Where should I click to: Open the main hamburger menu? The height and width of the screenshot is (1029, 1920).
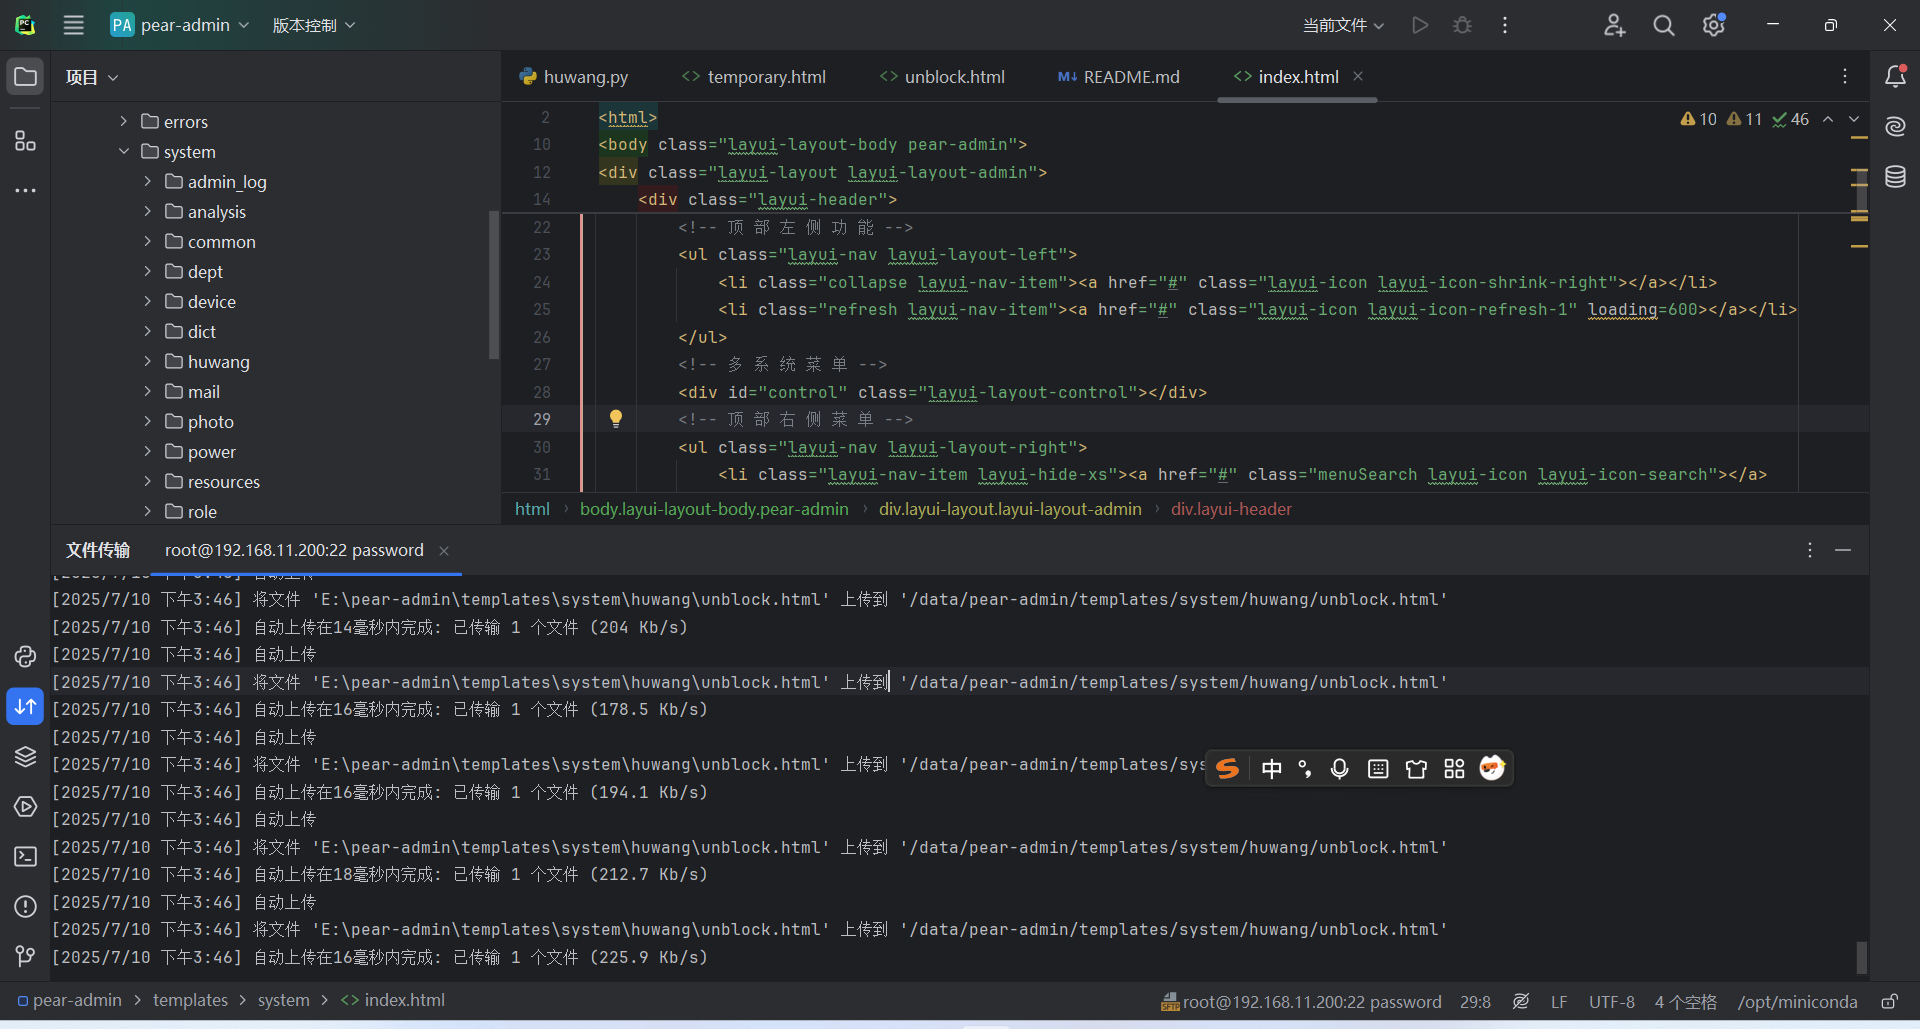click(x=74, y=25)
